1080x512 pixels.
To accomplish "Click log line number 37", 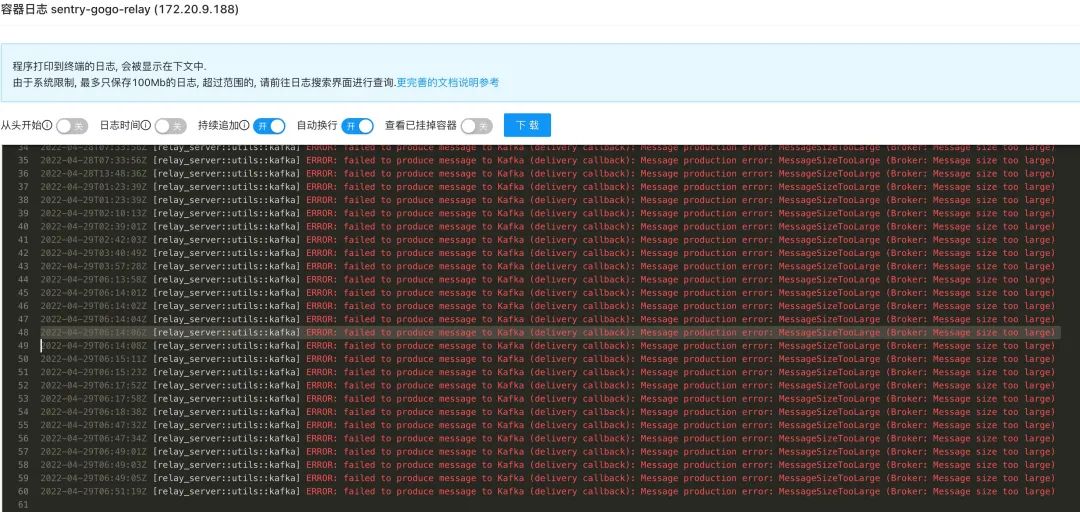I will point(23,187).
